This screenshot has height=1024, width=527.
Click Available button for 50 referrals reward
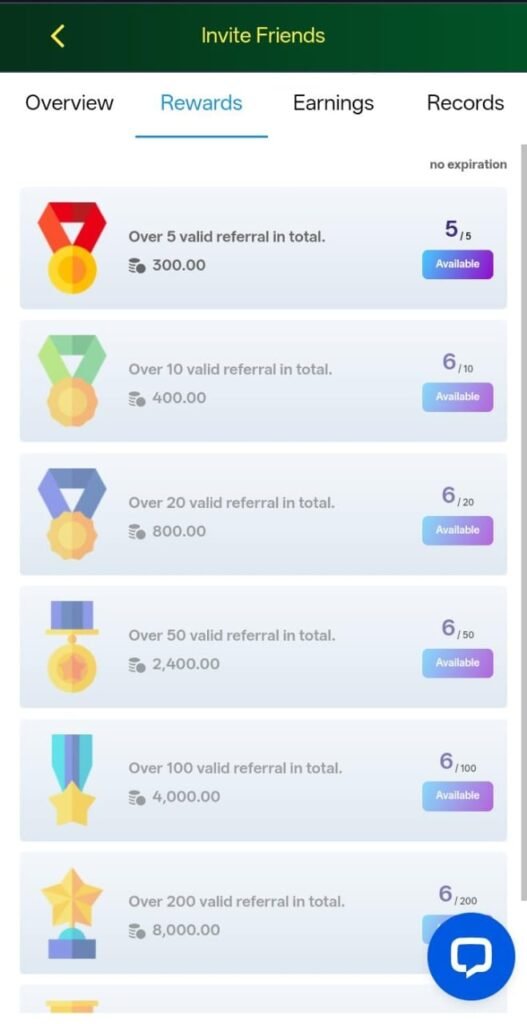coord(457,663)
